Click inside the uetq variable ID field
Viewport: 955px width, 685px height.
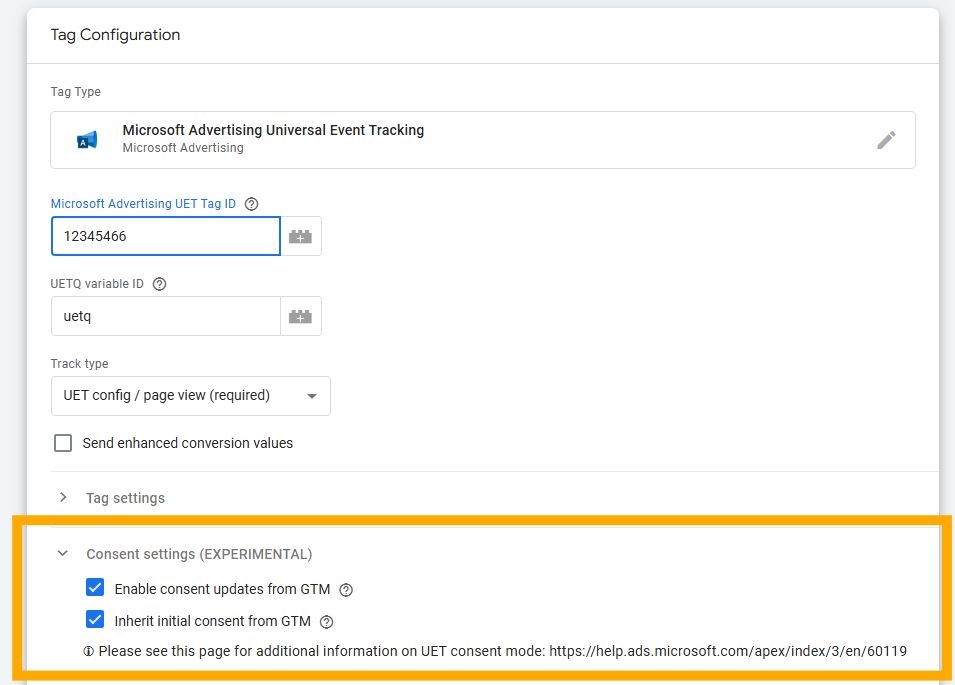coord(165,316)
